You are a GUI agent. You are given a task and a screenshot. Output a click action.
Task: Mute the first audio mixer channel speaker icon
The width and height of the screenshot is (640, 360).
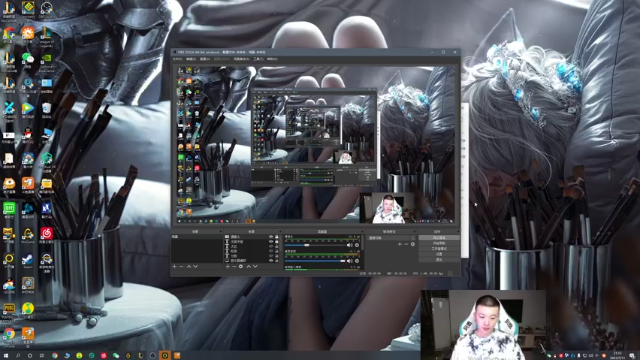[350, 245]
